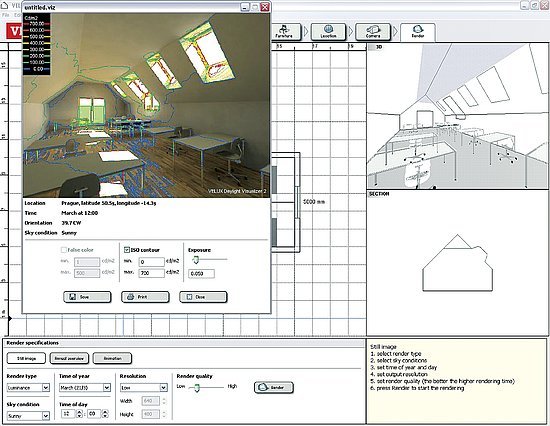Click the 'Prague, latitude' location text
Viewport: 550px width, 426px height.
point(109,203)
